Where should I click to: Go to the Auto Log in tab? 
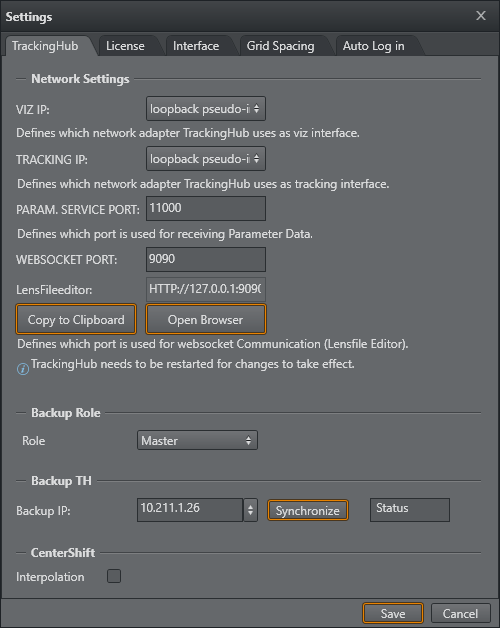[374, 46]
